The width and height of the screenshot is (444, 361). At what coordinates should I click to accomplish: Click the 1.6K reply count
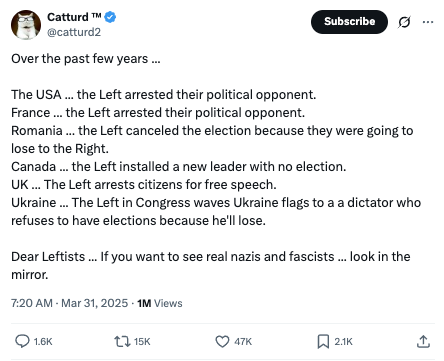[43, 342]
